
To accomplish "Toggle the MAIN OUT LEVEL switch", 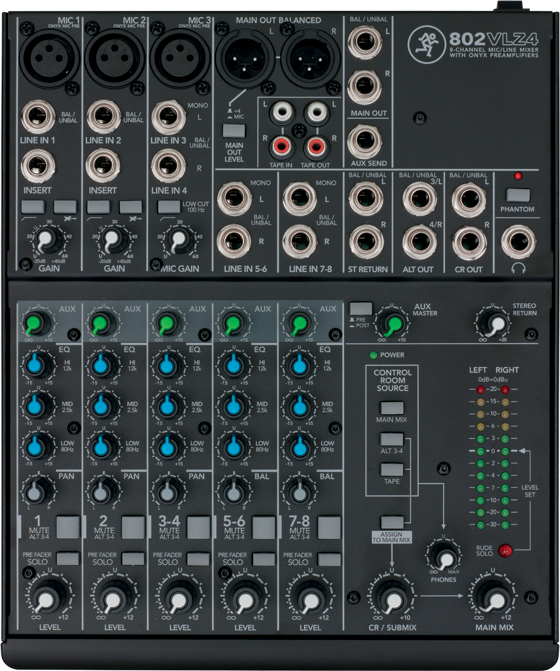I will click(x=234, y=131).
